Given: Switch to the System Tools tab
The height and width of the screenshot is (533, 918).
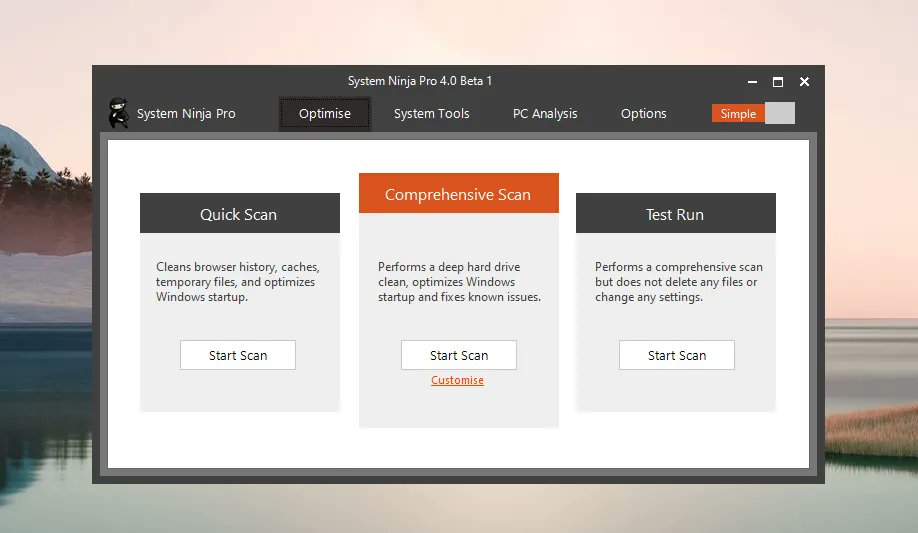Looking at the screenshot, I should click(431, 114).
